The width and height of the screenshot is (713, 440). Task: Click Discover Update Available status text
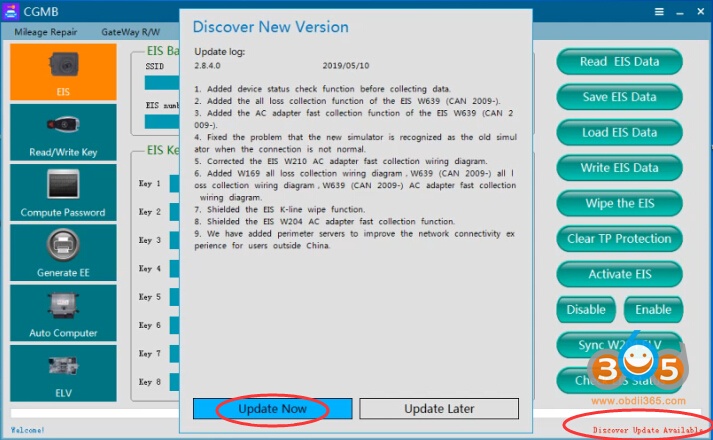point(648,430)
